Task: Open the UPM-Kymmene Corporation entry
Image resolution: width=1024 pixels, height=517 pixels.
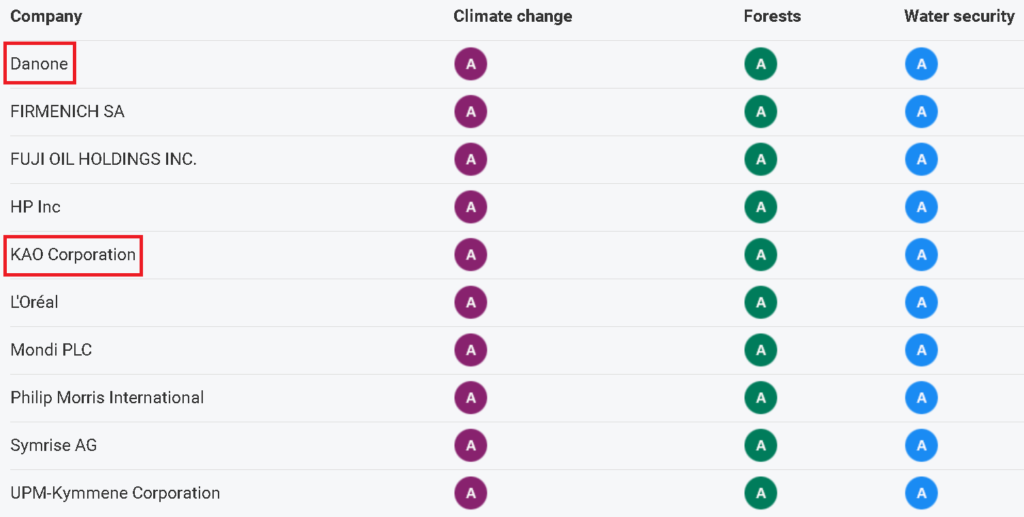Action: (x=115, y=493)
